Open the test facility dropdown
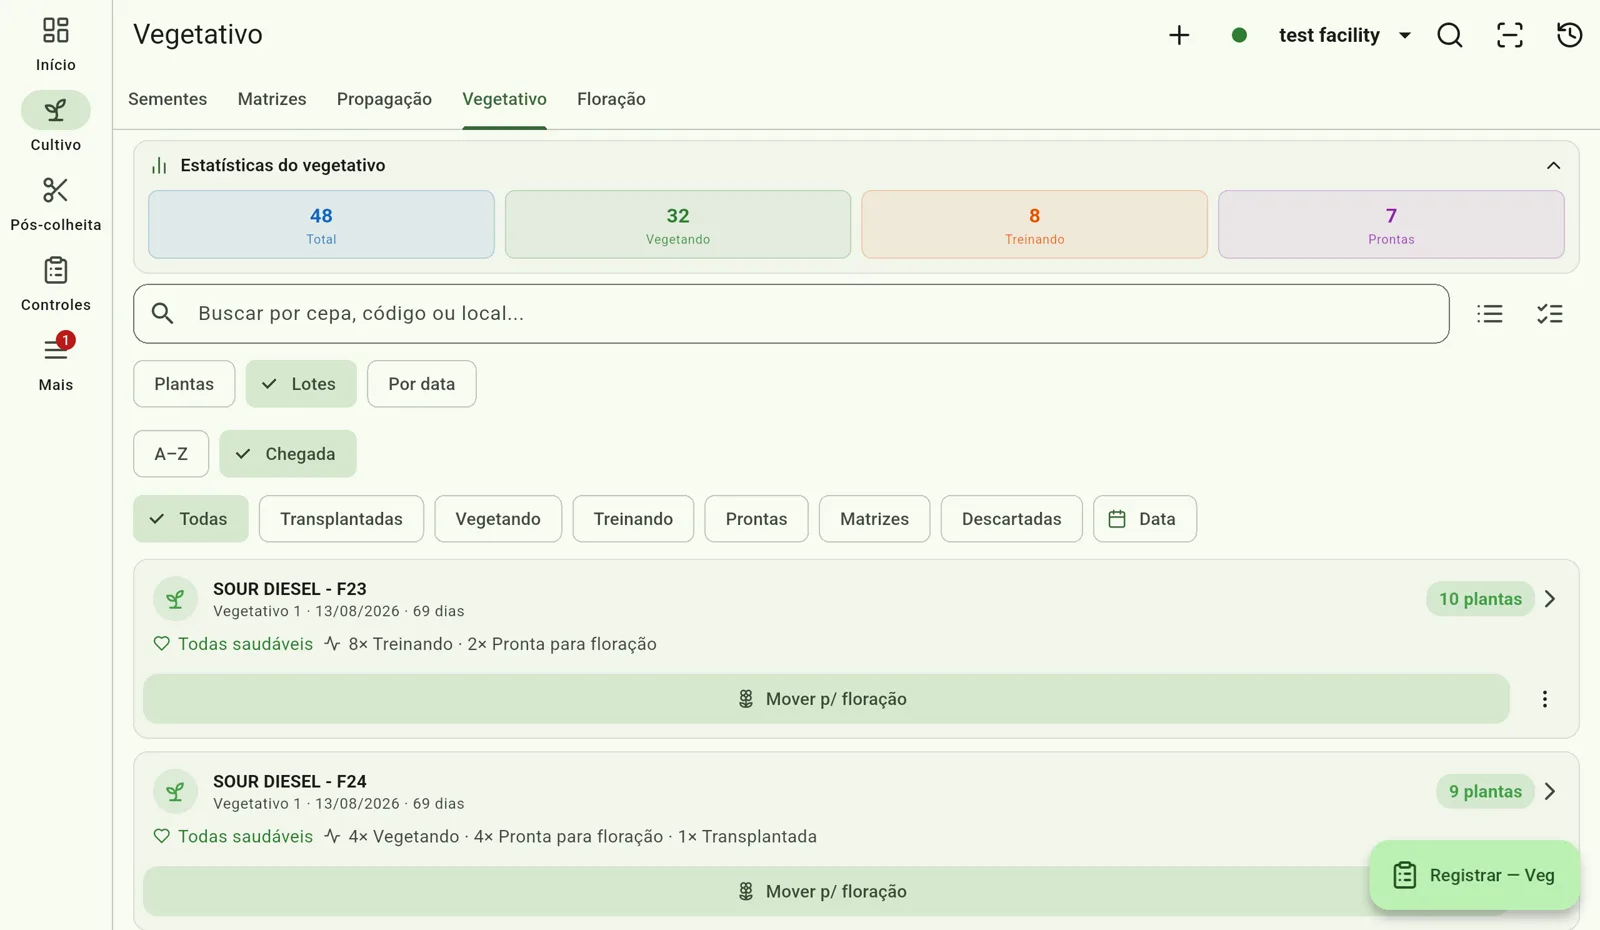Viewport: 1600px width, 930px height. 1345,35
